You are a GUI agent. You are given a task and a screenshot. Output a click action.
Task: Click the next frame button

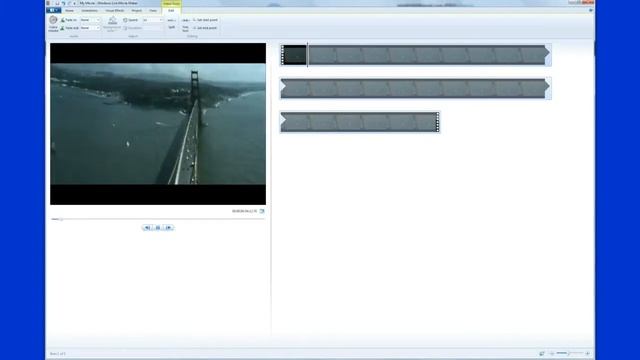tap(169, 228)
